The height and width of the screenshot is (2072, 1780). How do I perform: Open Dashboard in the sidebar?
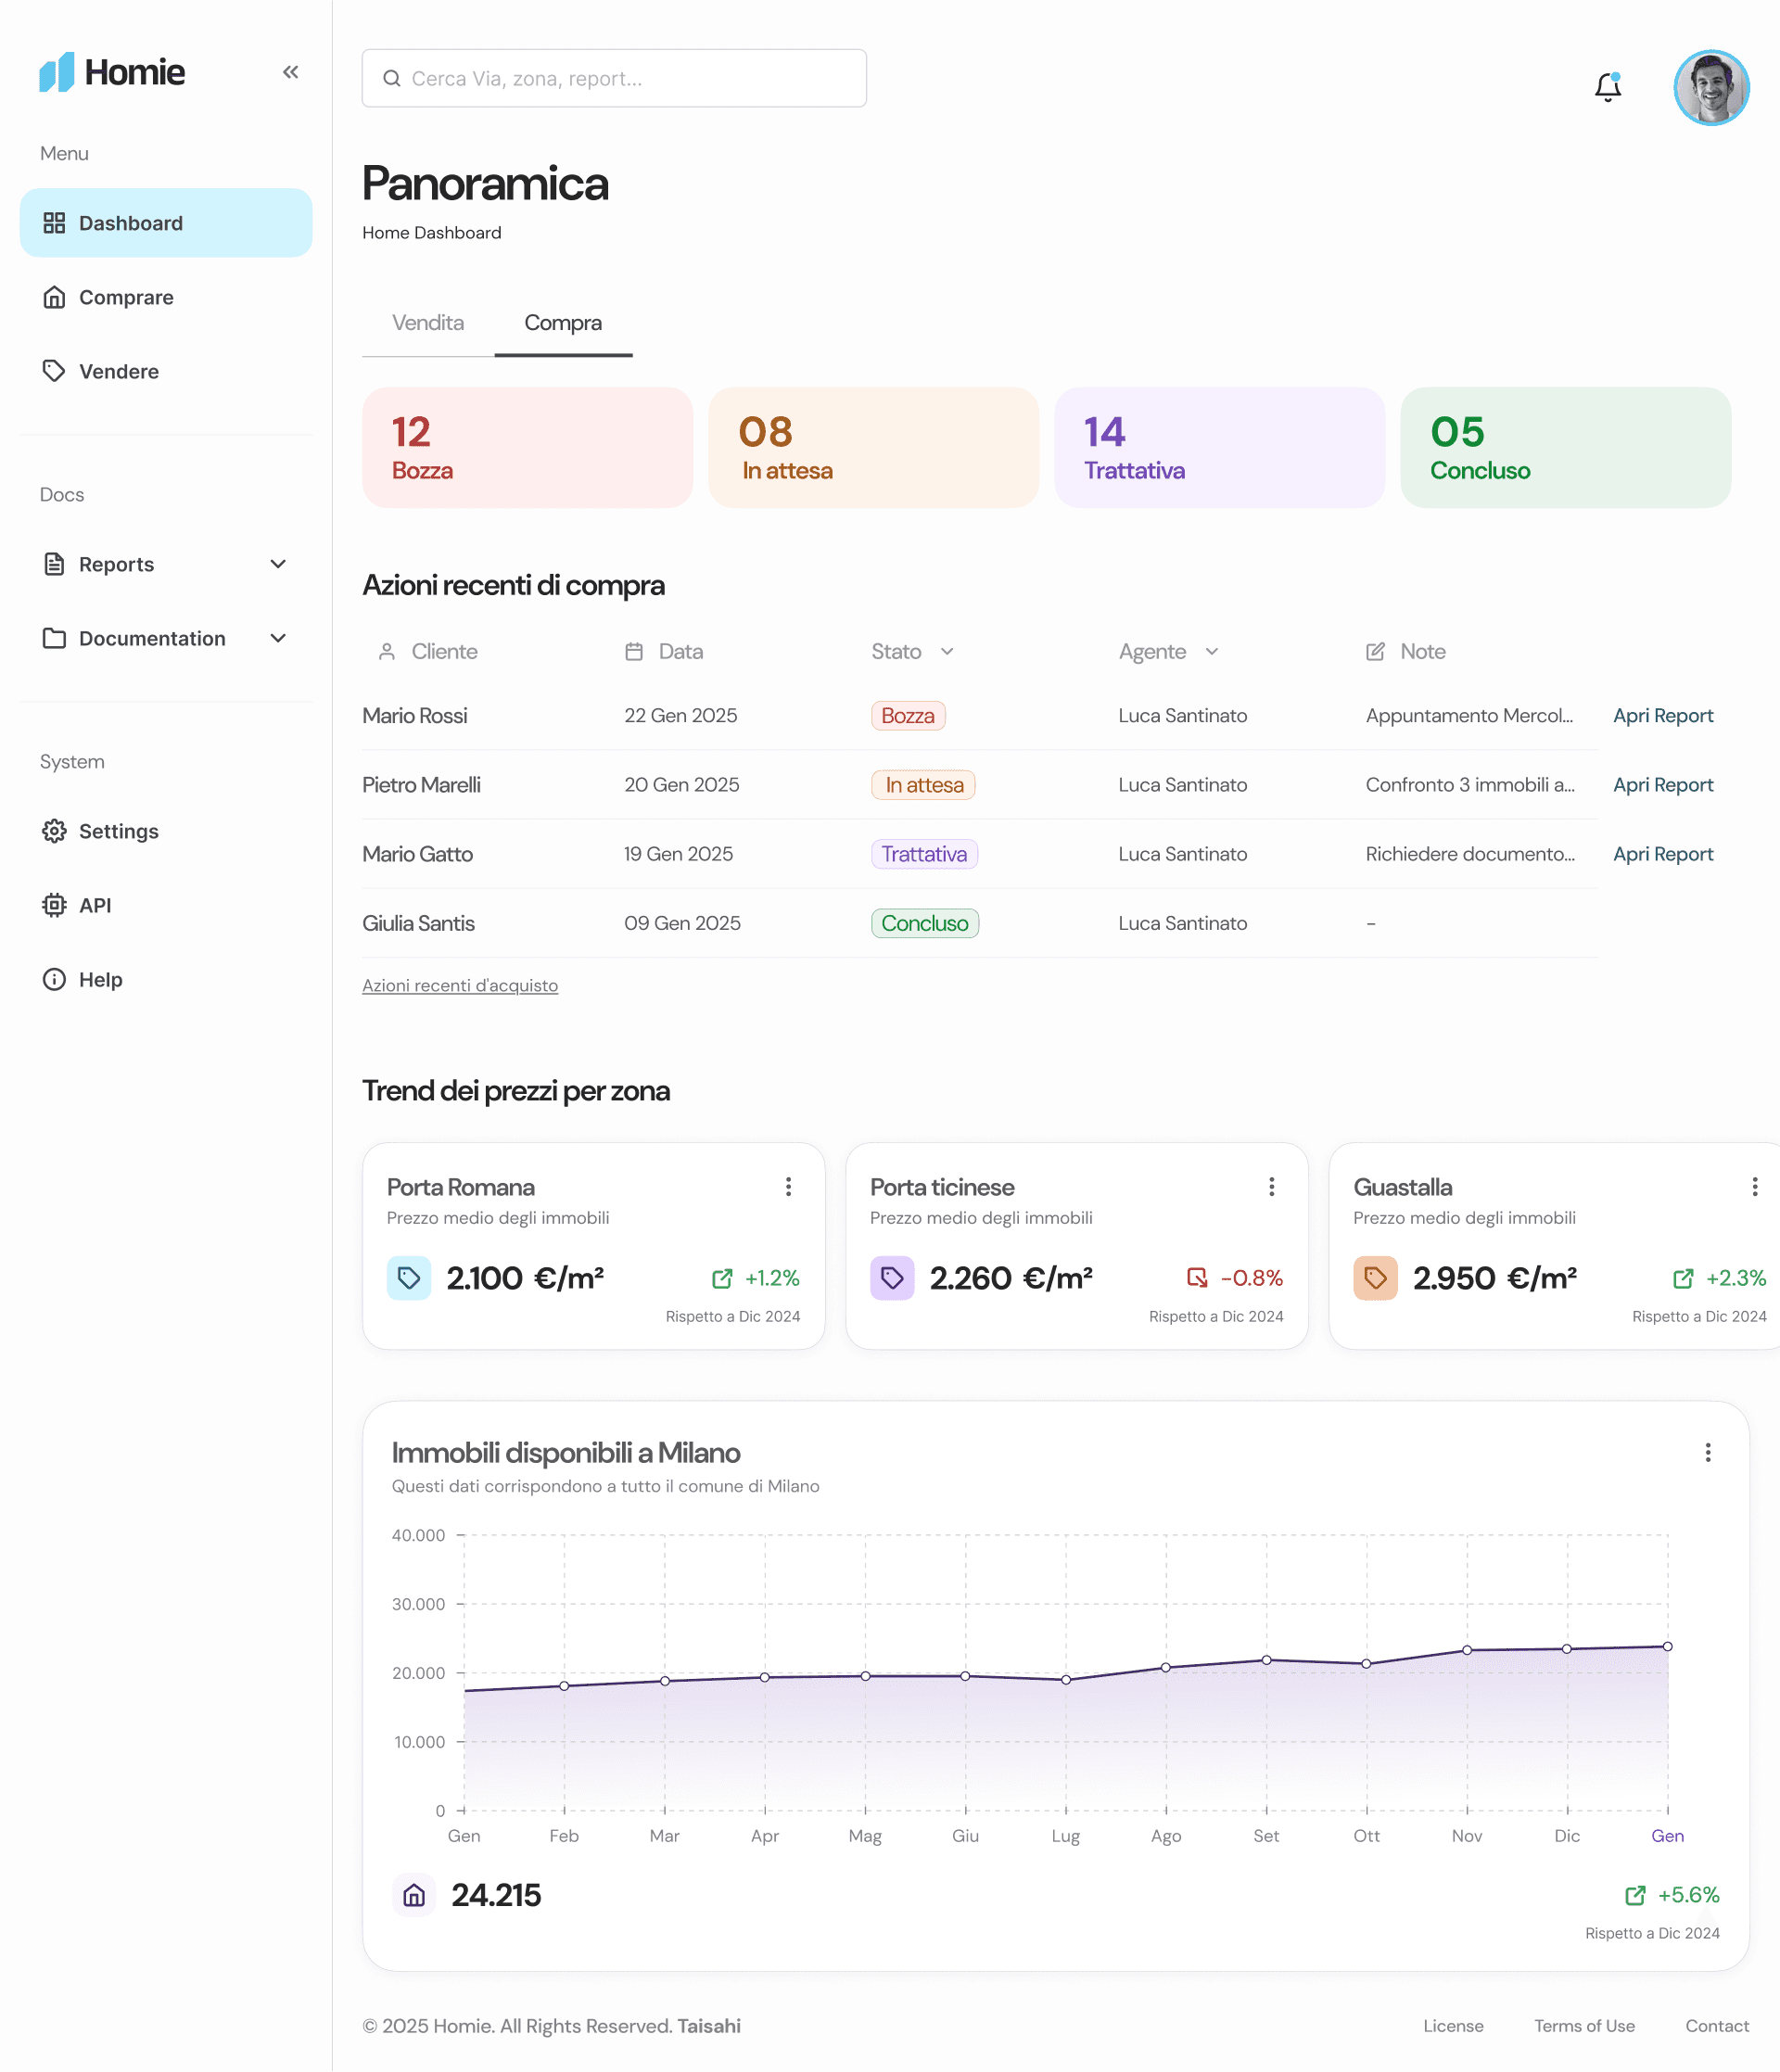coord(166,223)
